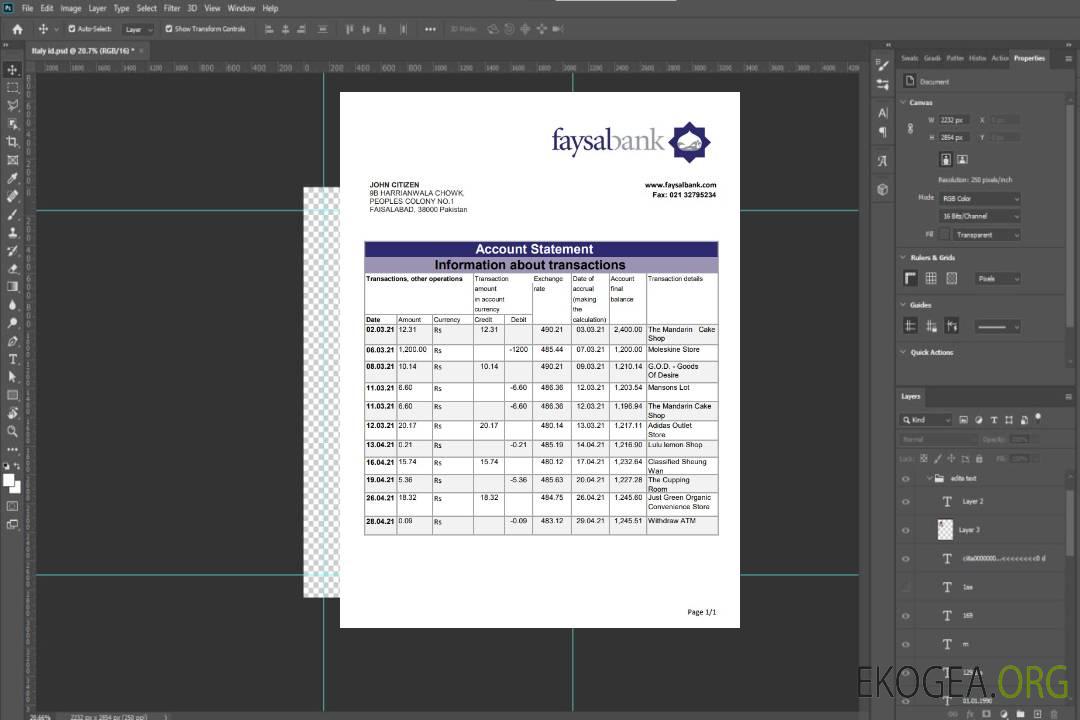Select the Rectangular Marquee tool
The image size is (1080, 720).
(x=12, y=88)
